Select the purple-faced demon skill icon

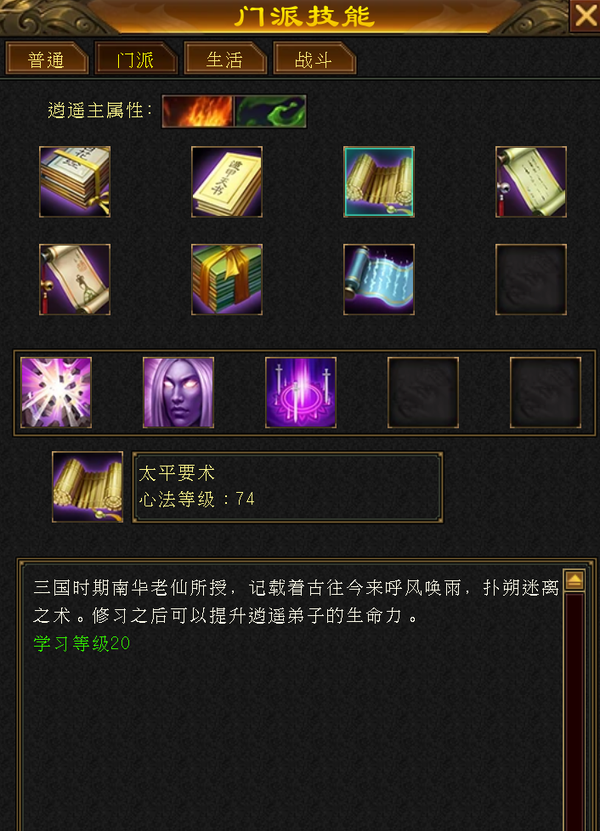[x=179, y=392]
